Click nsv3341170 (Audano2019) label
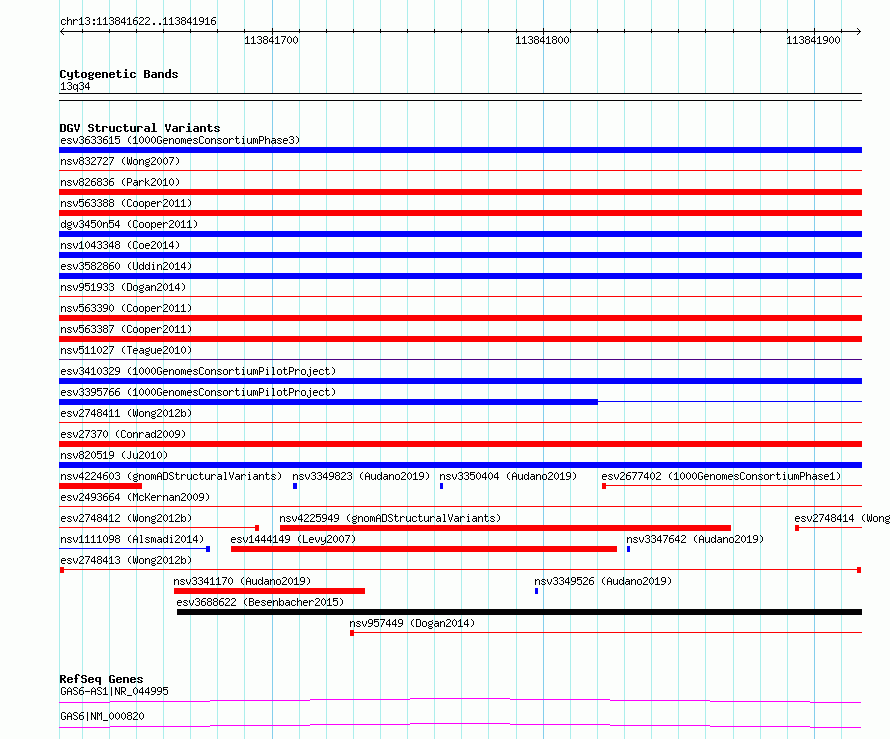 242,581
